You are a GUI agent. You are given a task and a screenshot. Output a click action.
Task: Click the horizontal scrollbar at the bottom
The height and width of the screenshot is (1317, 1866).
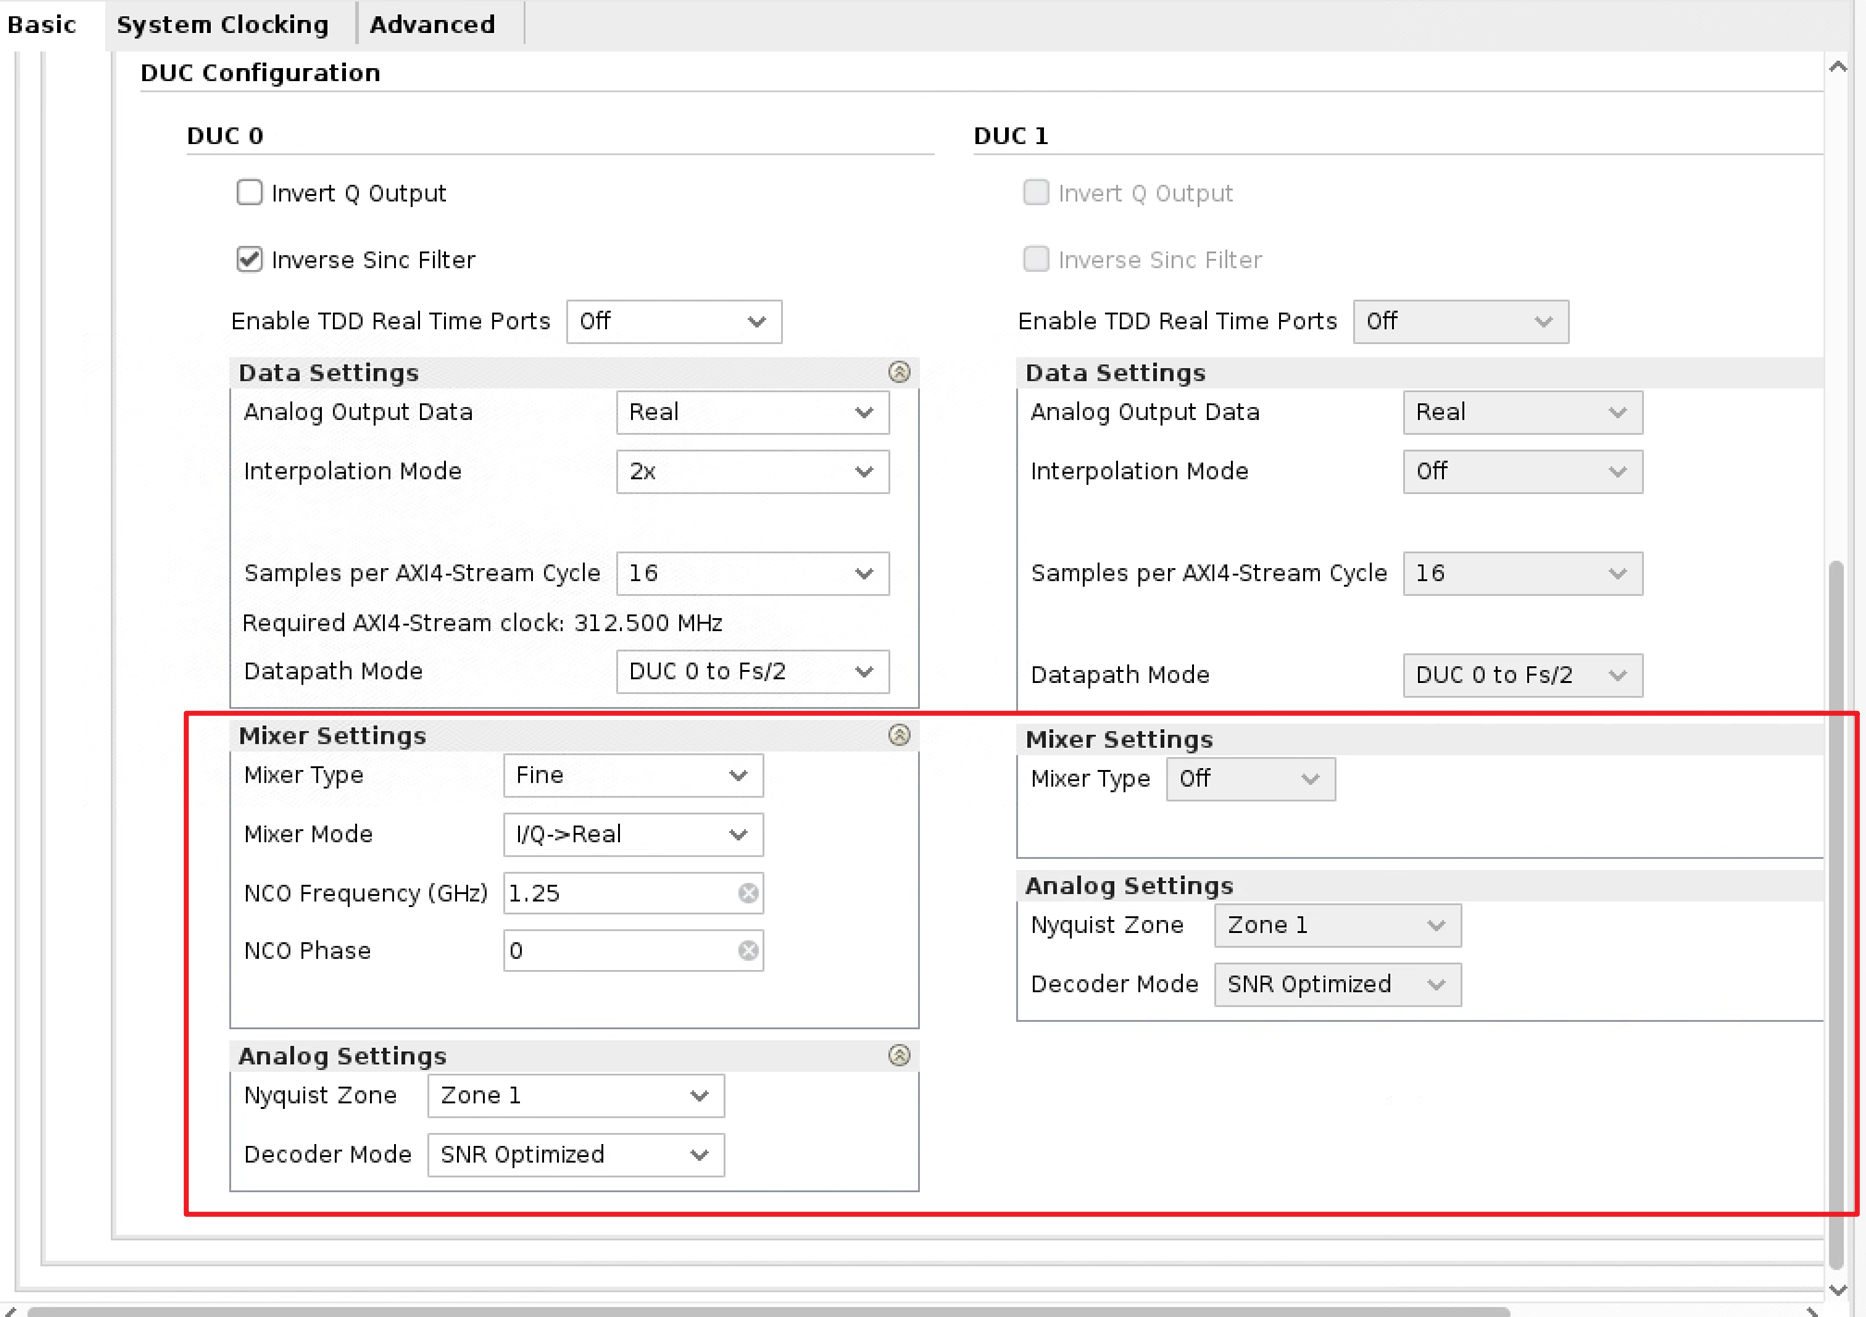tap(768, 1311)
